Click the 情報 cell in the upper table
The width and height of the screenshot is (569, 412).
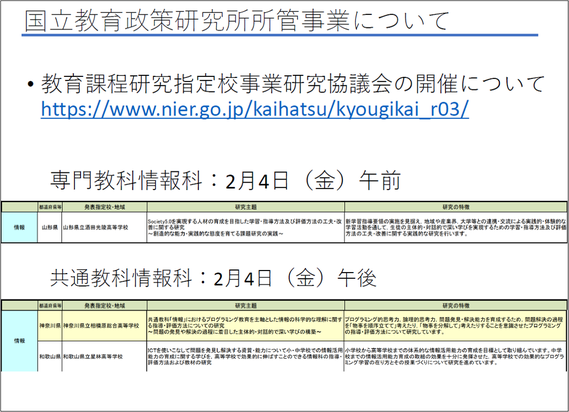coord(19,227)
